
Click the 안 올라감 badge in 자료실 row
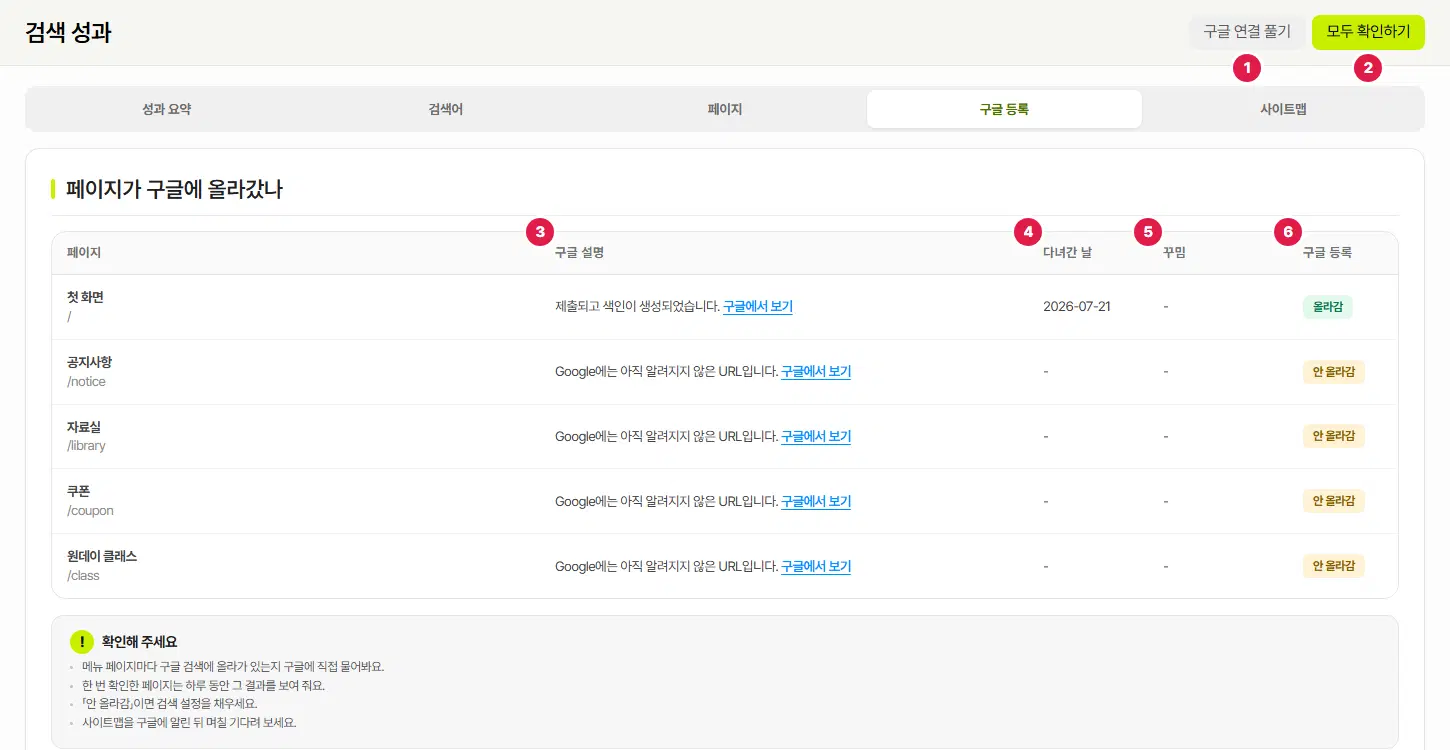coord(1333,436)
